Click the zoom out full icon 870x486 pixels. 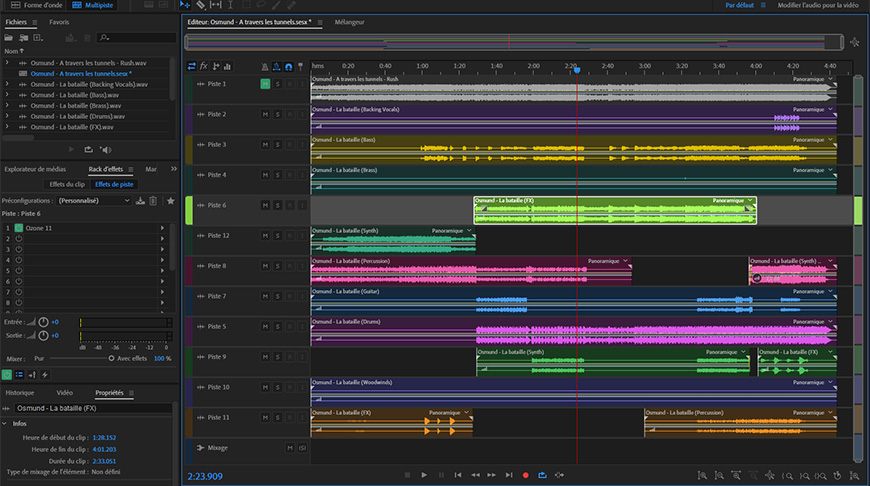pos(770,475)
